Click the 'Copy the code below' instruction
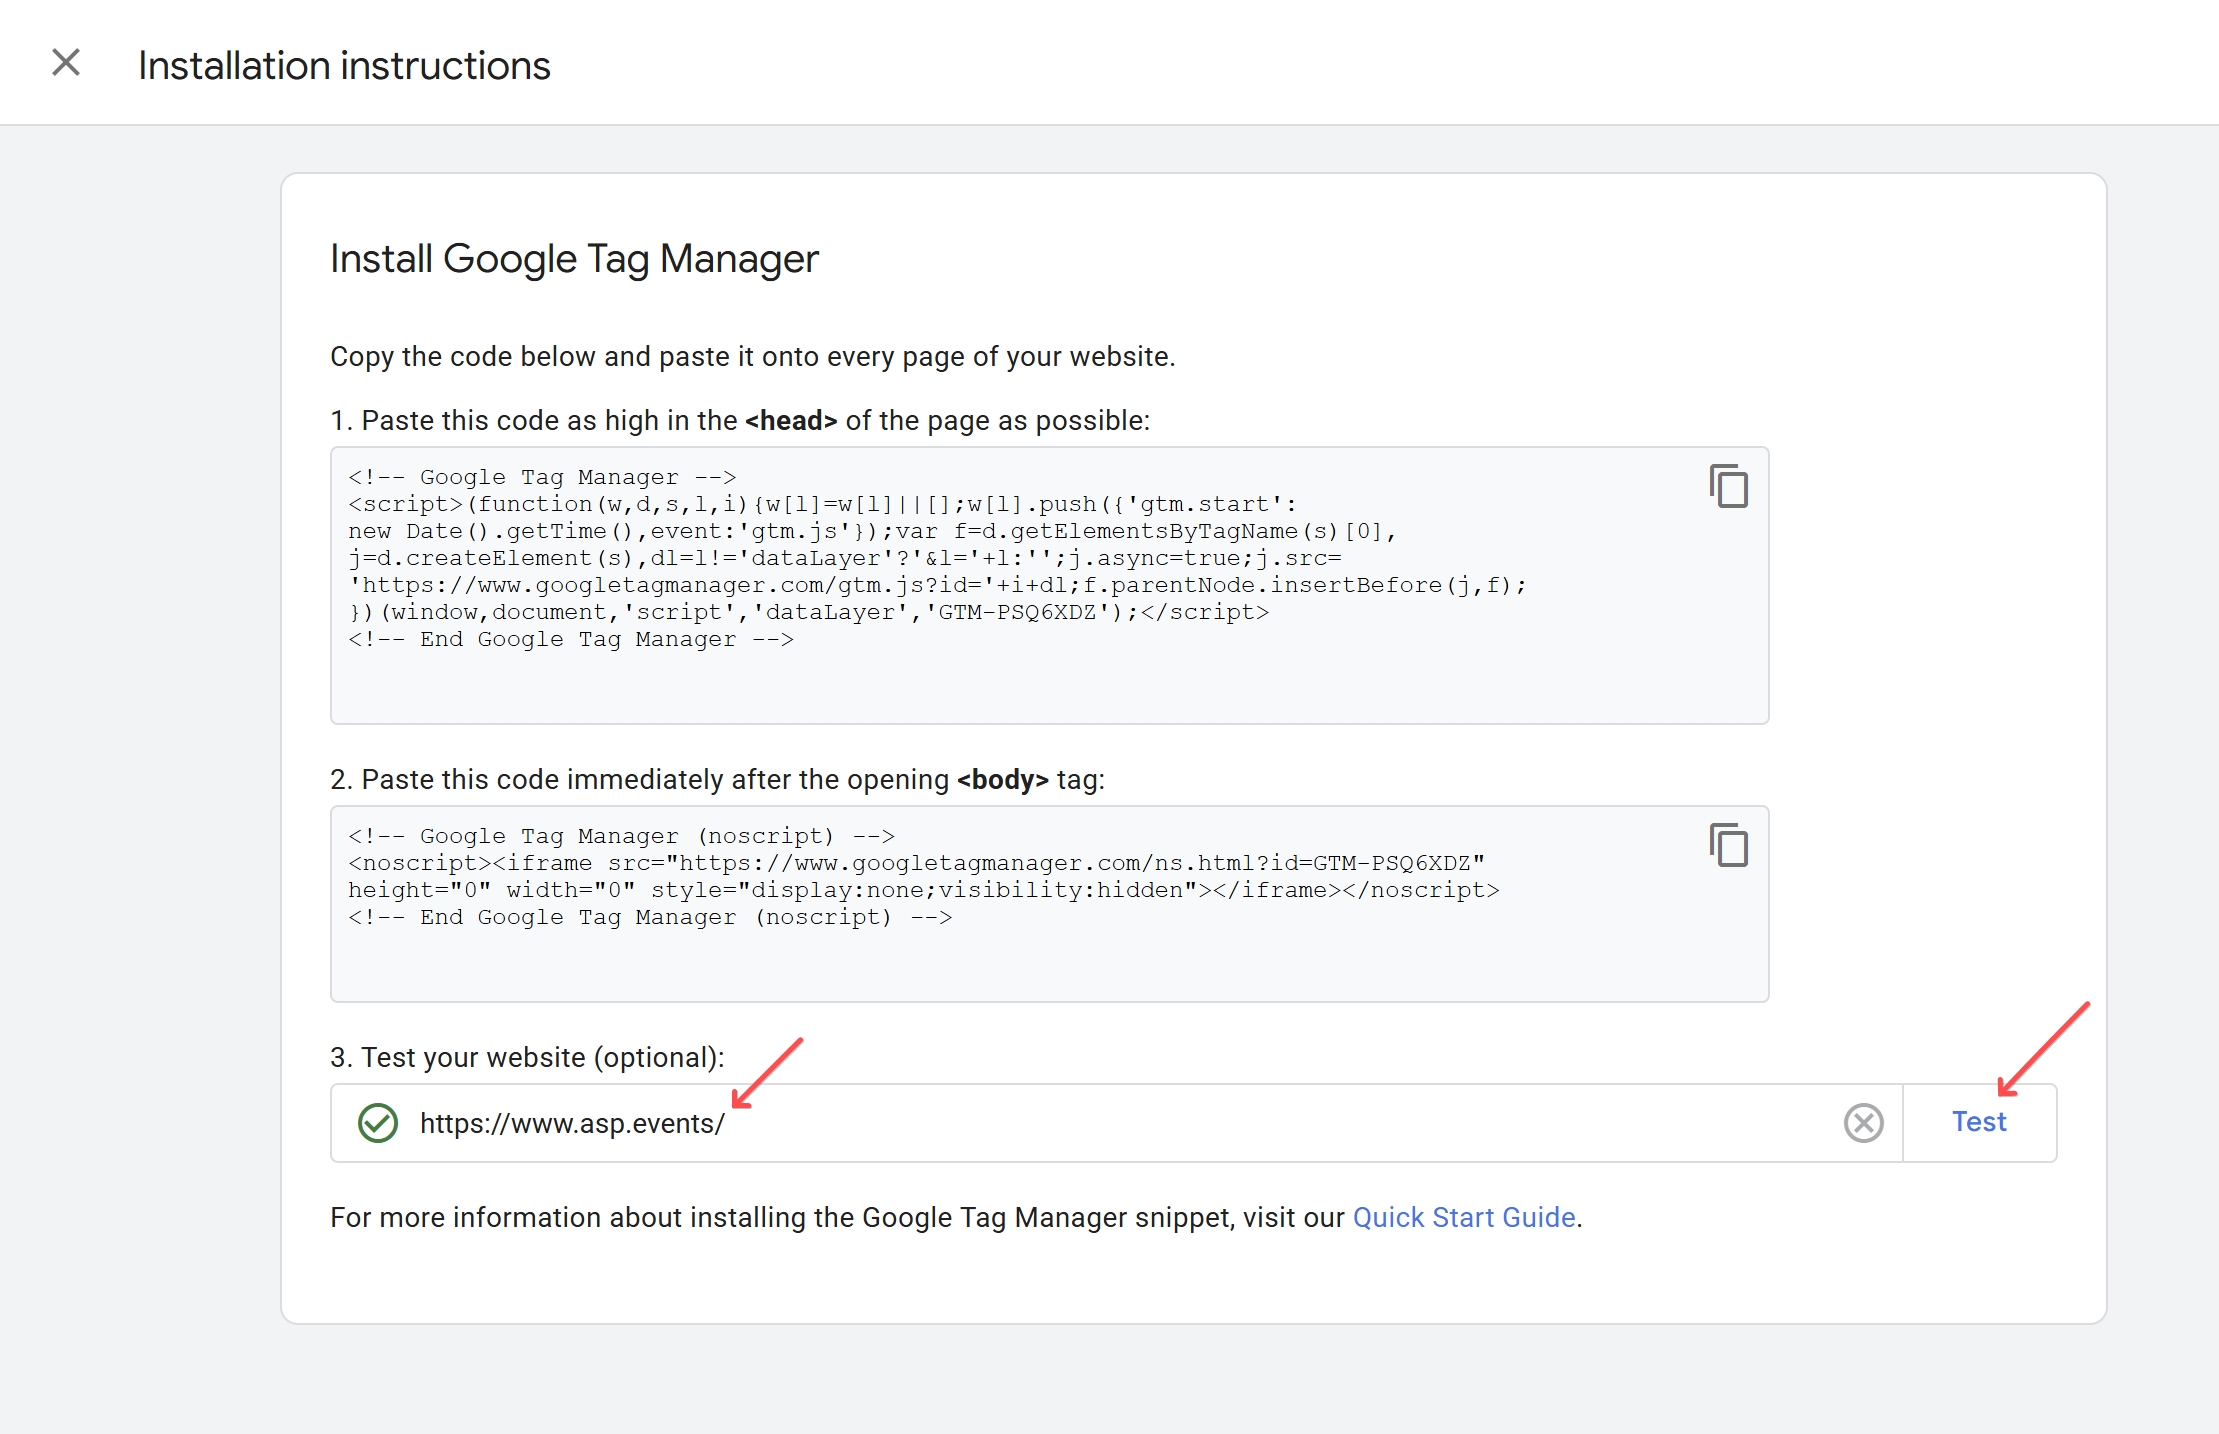 click(x=753, y=356)
